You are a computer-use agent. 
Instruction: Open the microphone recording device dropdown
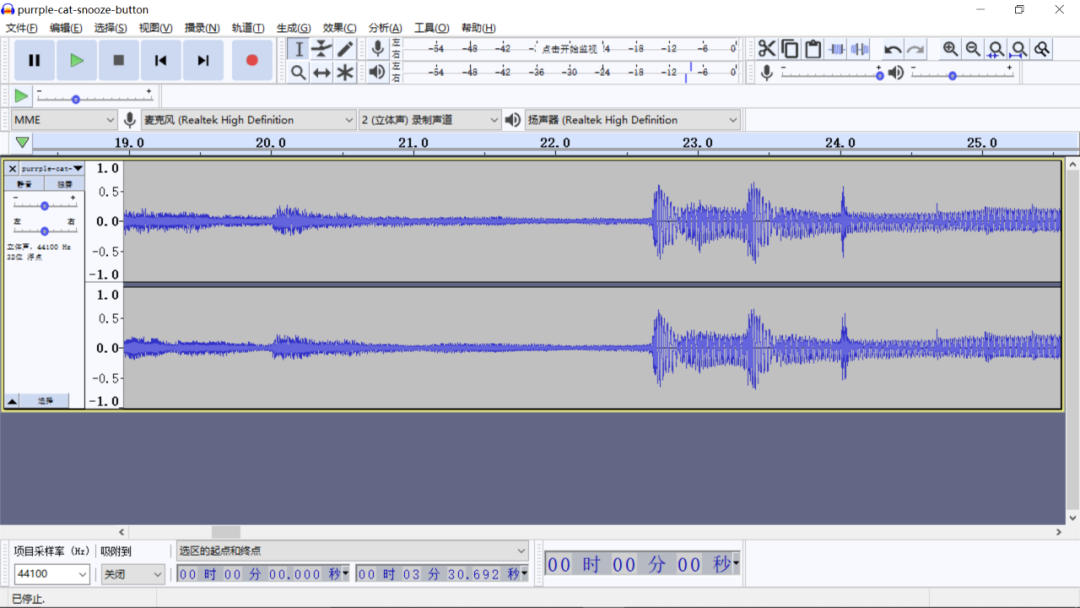(x=248, y=120)
